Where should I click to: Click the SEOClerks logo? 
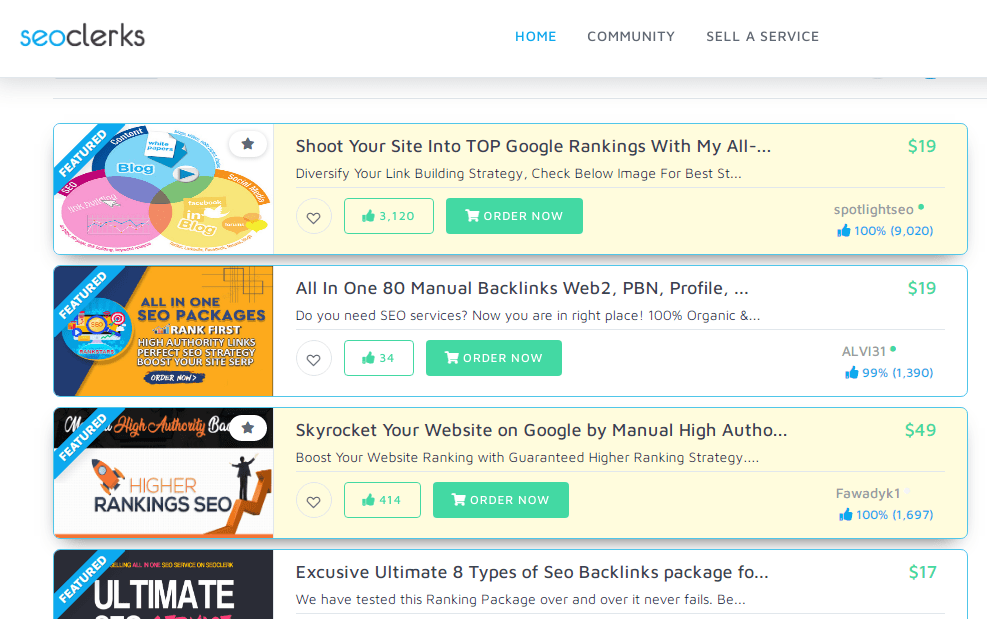pyautogui.click(x=82, y=34)
